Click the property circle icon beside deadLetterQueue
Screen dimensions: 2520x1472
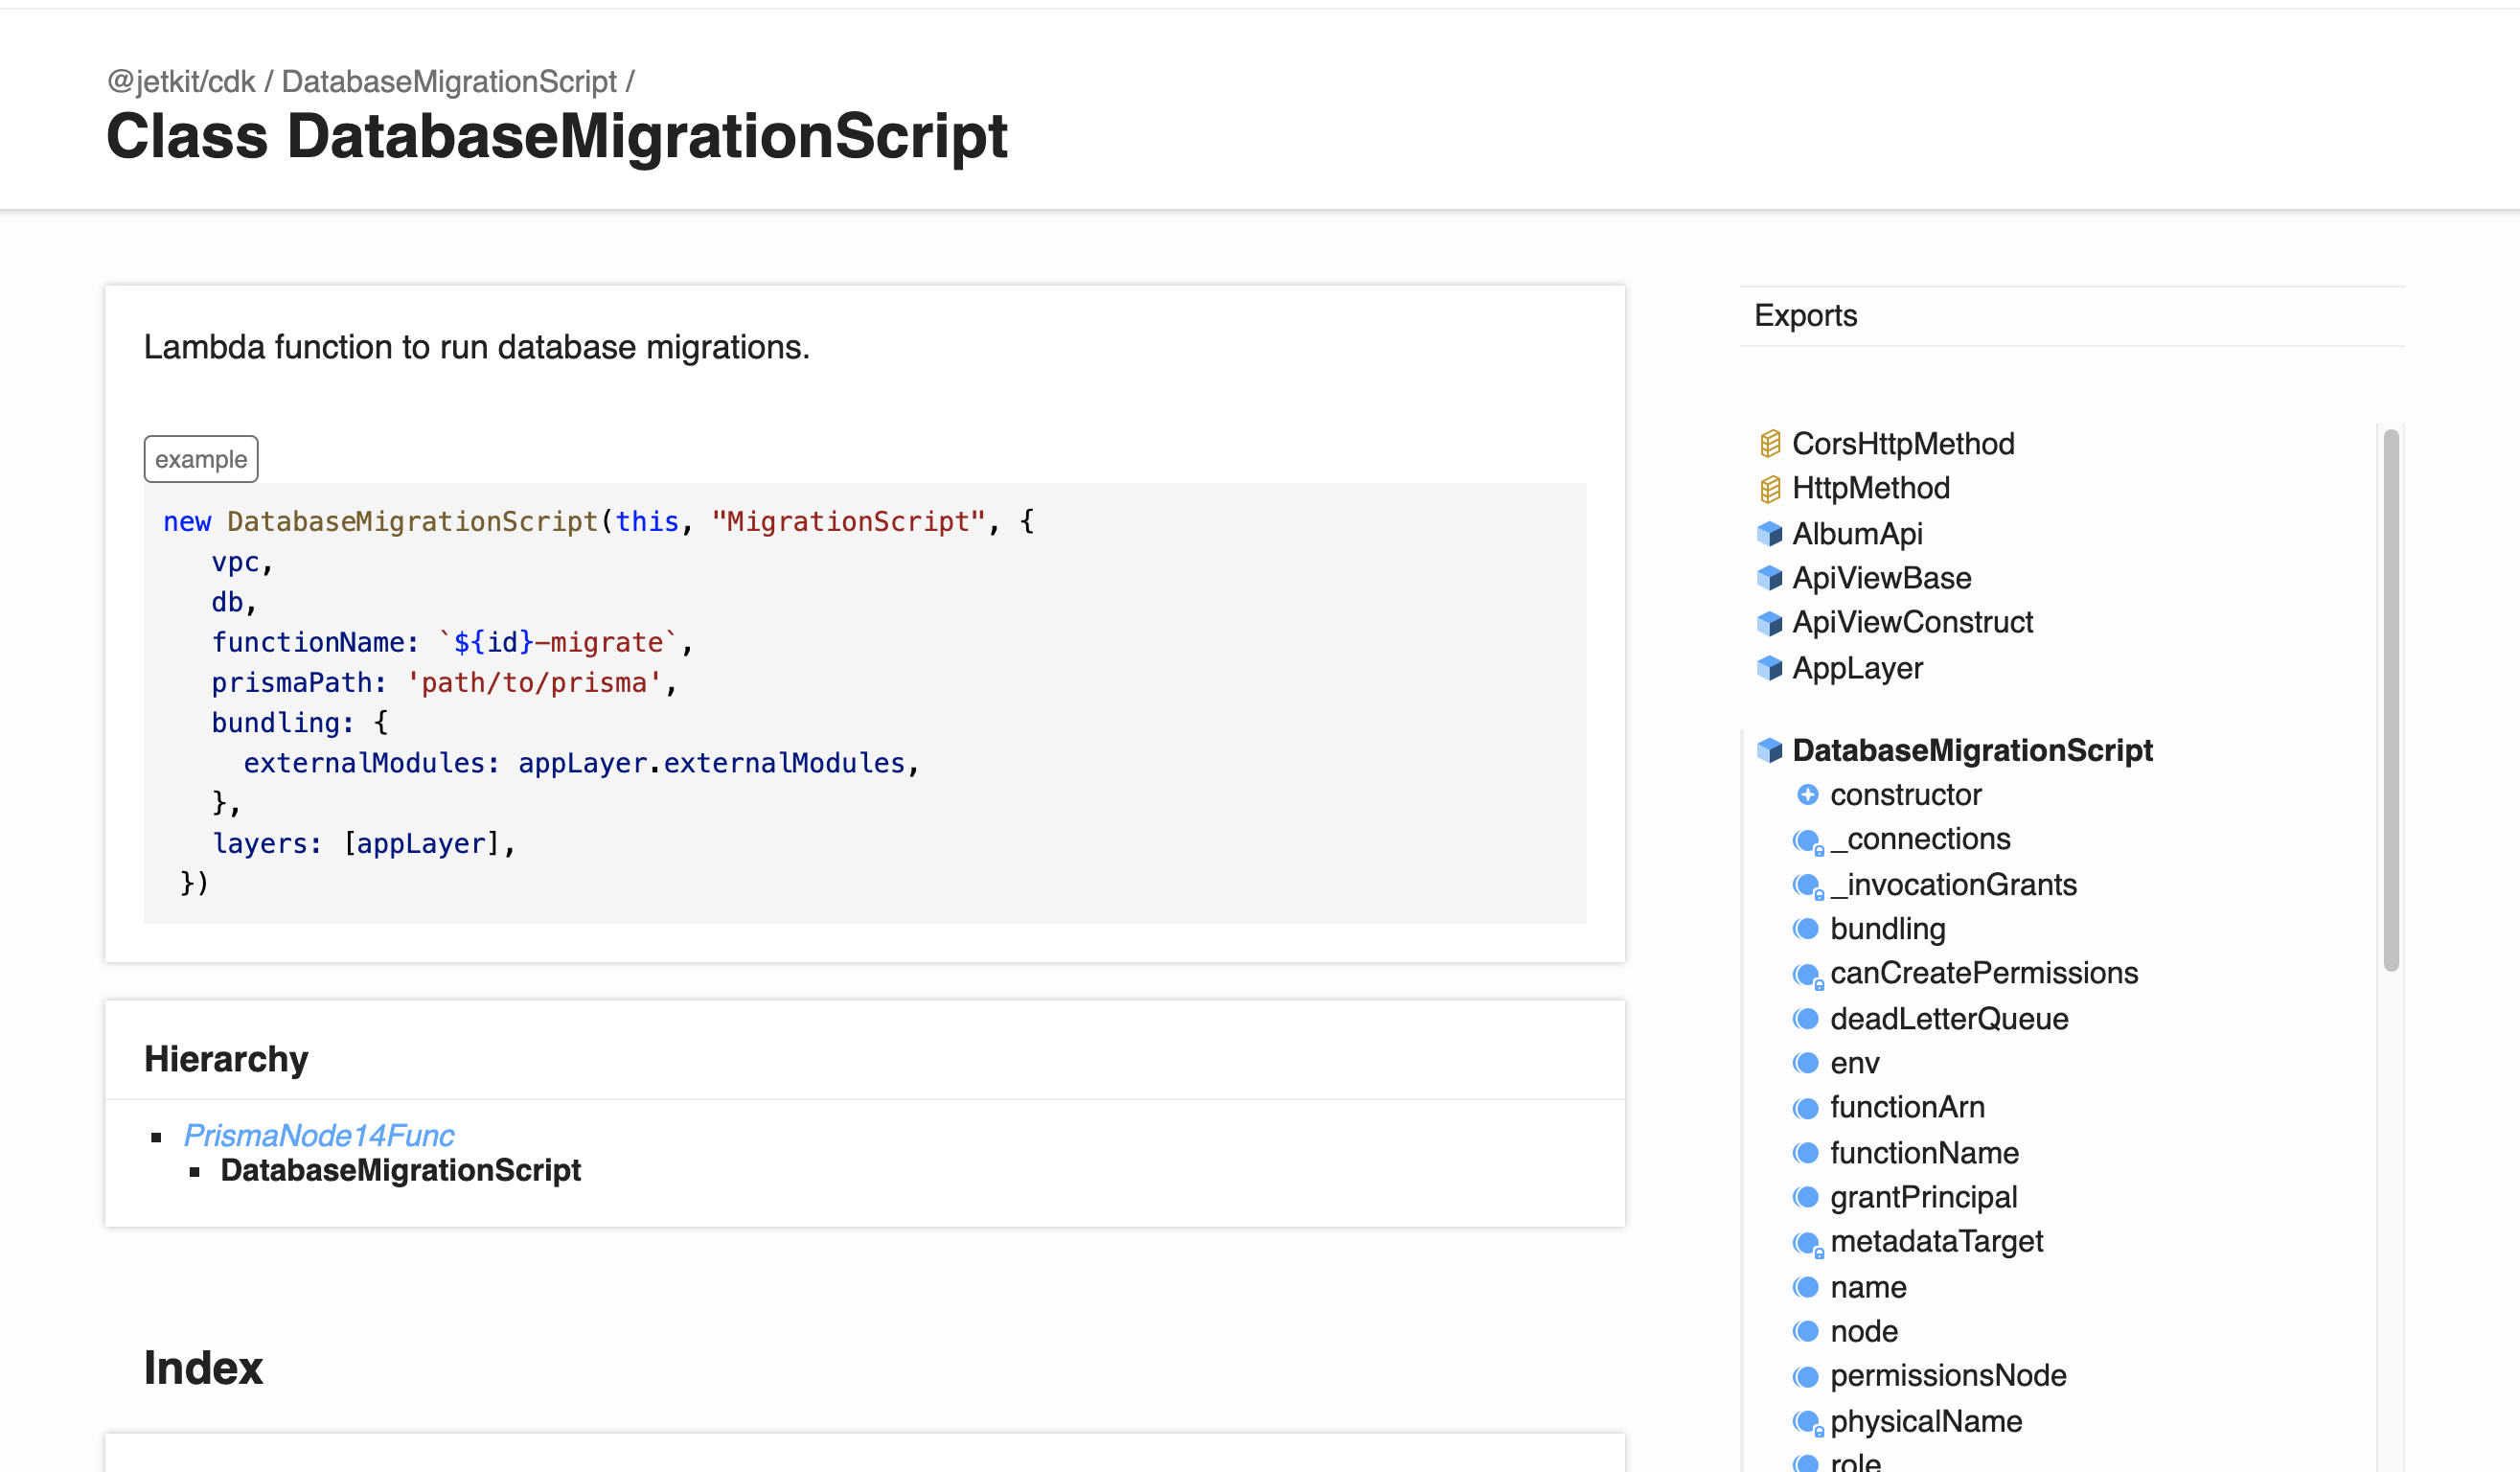pos(1807,1018)
